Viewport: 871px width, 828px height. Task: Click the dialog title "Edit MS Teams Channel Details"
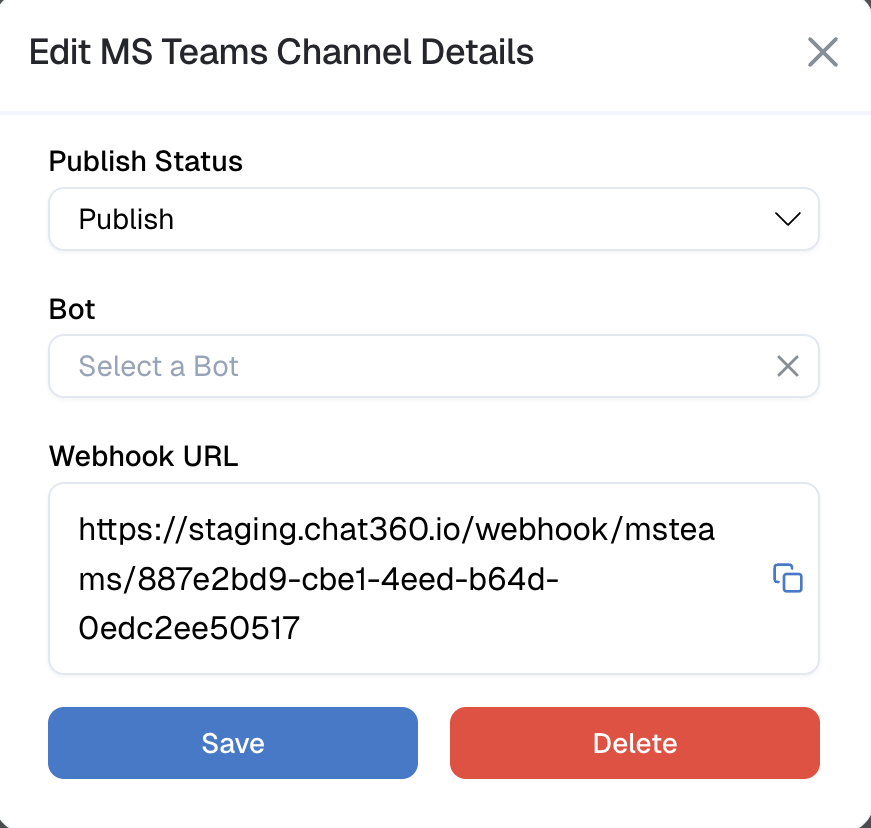pyautogui.click(x=281, y=52)
